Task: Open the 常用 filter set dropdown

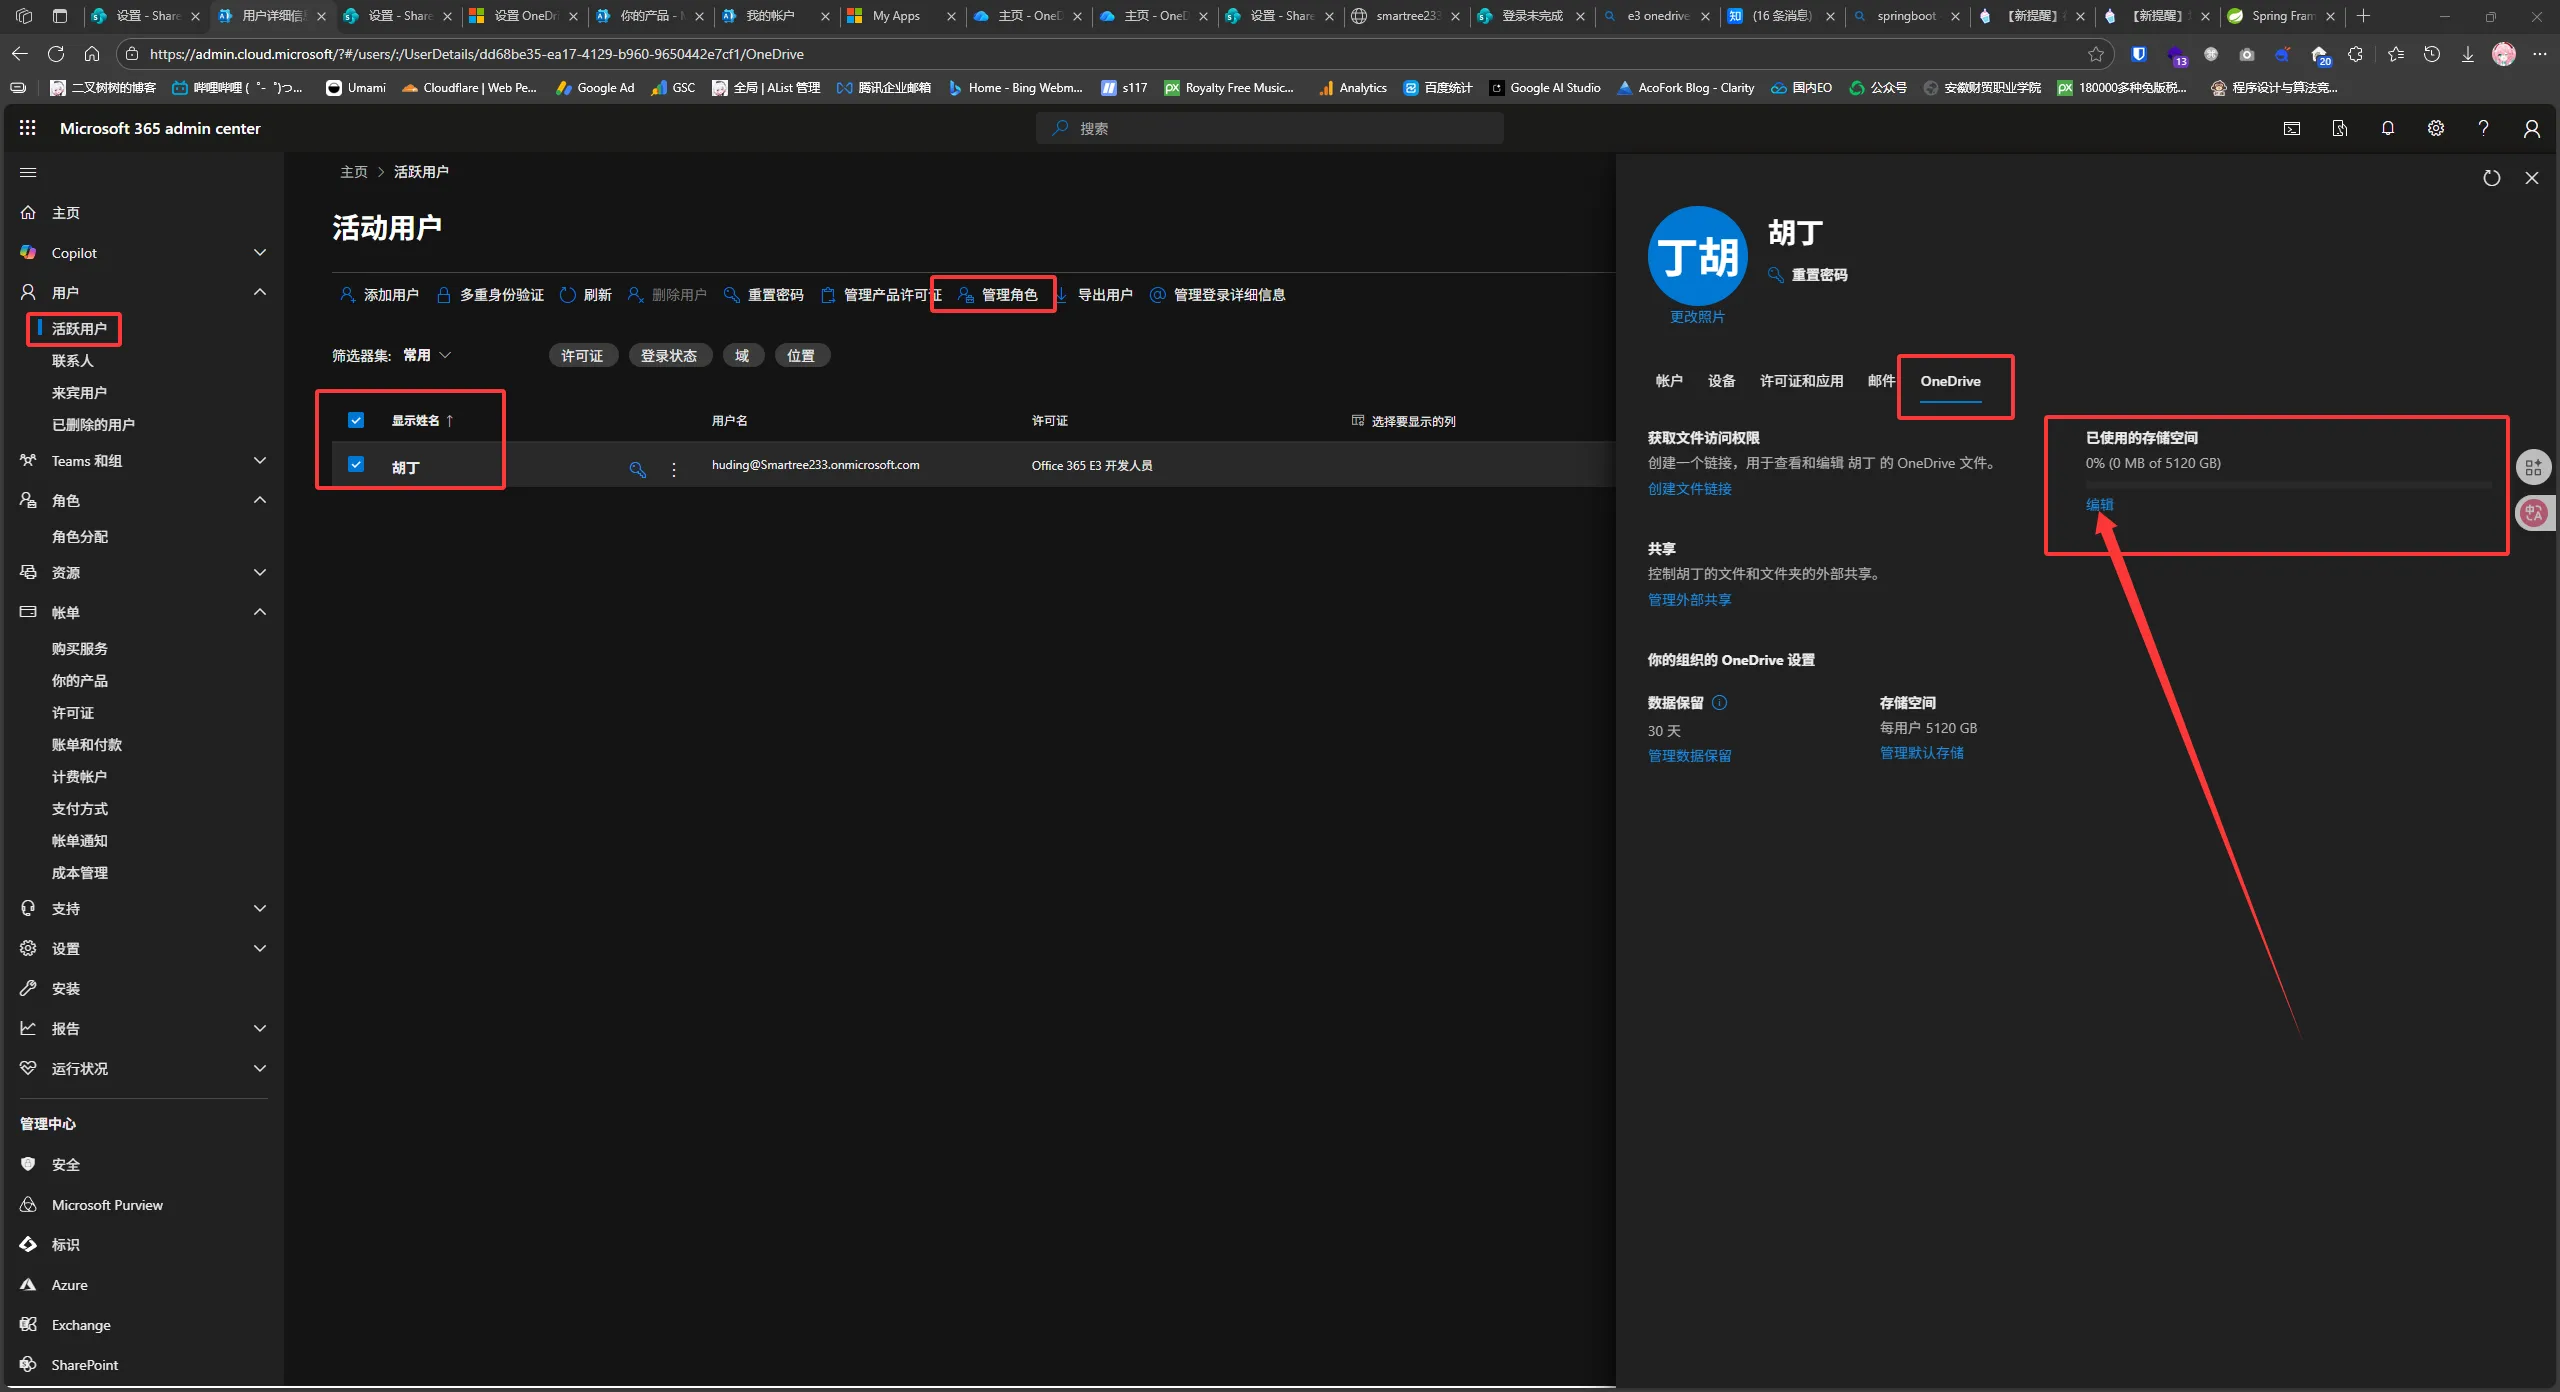Action: 427,355
